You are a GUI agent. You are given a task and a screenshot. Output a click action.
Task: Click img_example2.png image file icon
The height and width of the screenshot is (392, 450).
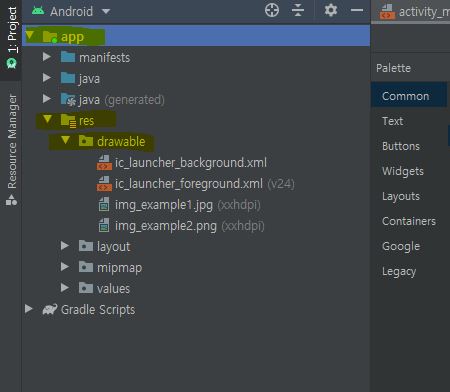point(104,225)
